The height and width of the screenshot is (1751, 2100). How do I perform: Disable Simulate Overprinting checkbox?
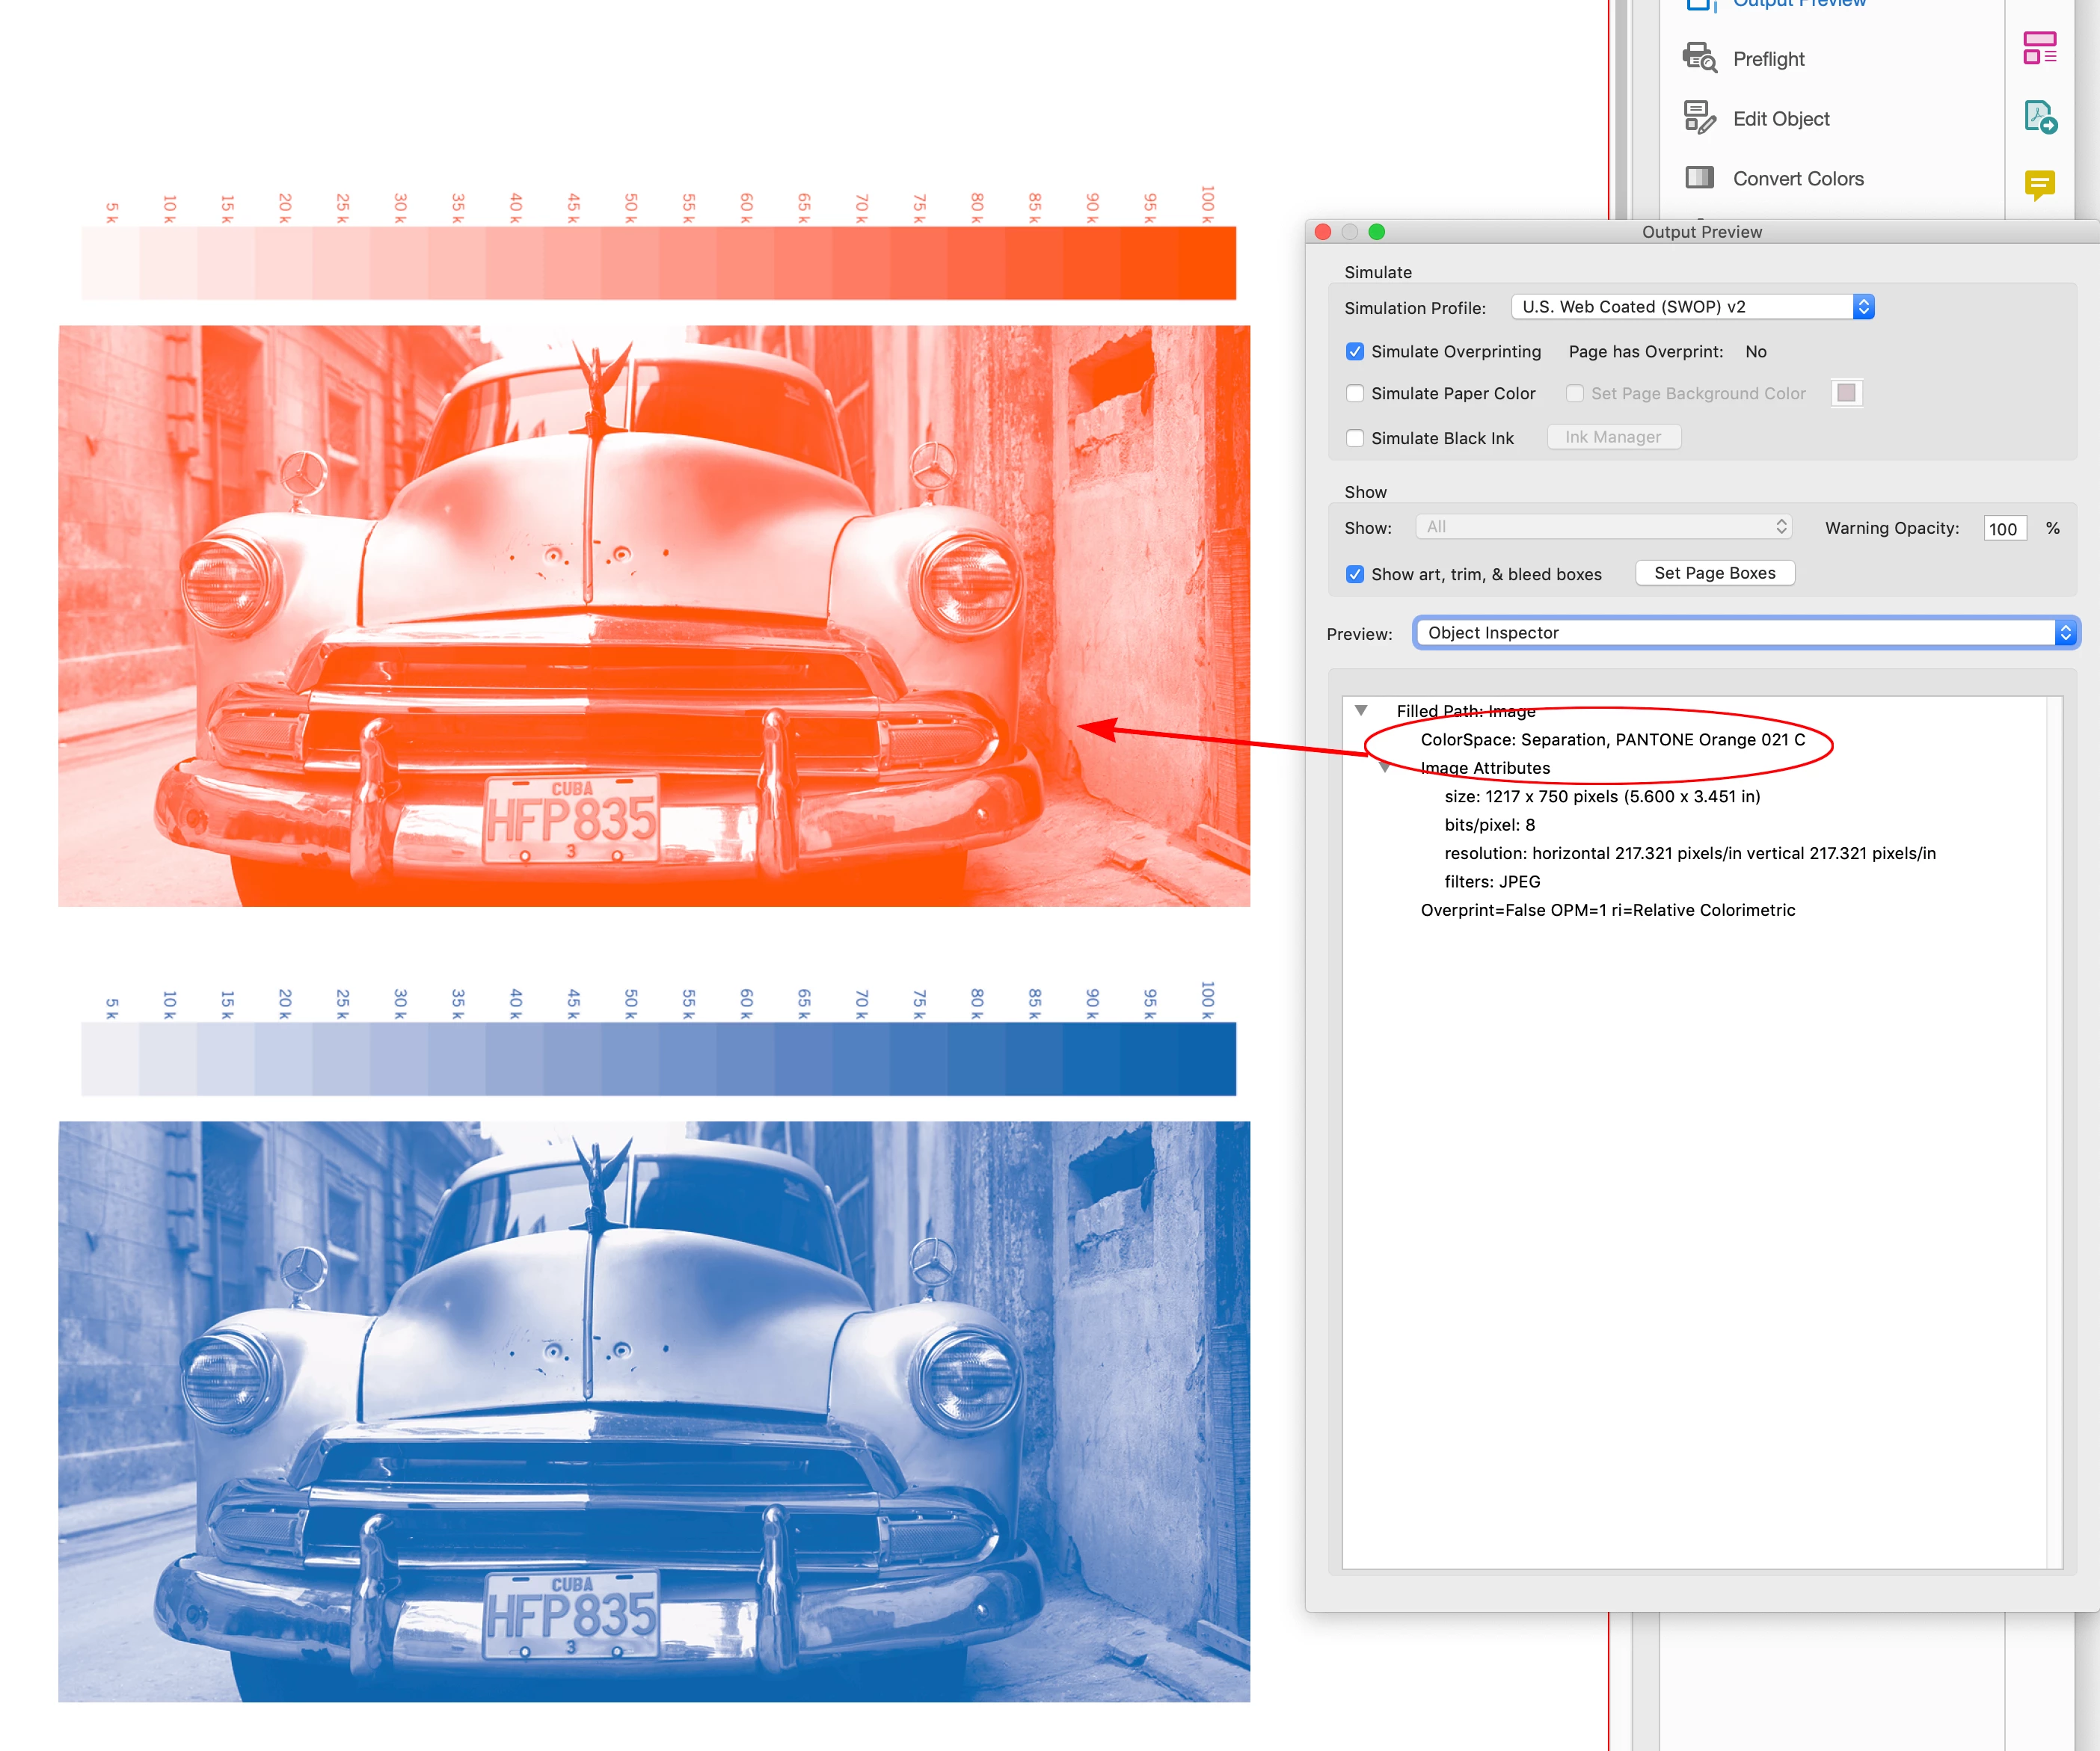(1355, 352)
